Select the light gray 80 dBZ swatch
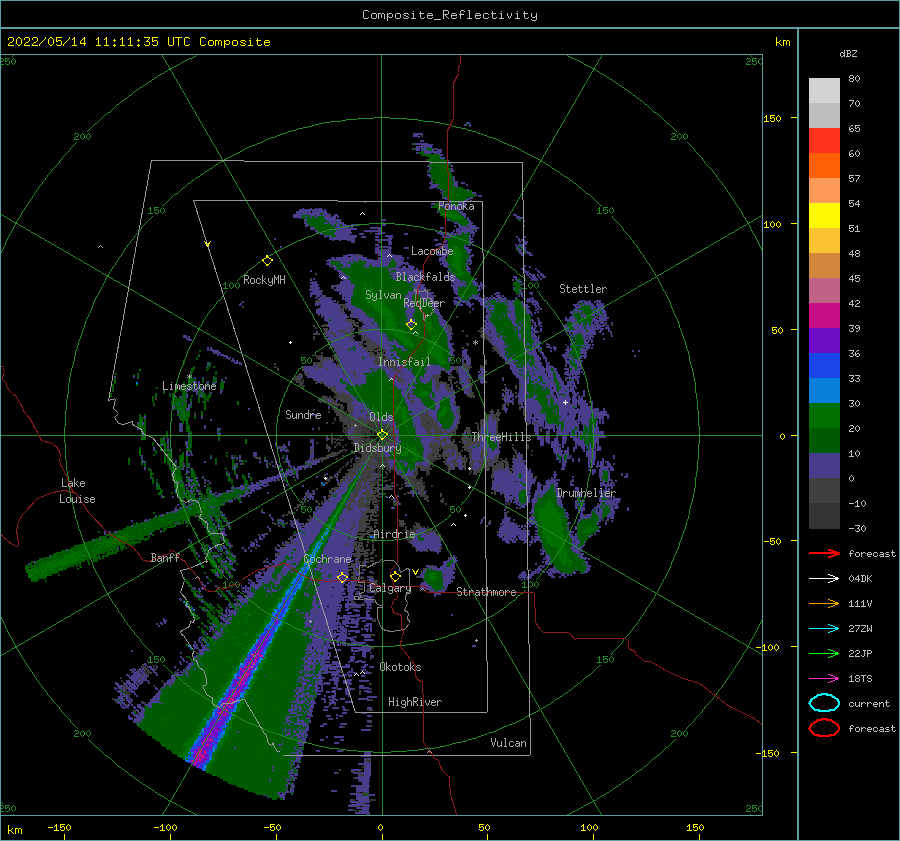 (x=824, y=90)
